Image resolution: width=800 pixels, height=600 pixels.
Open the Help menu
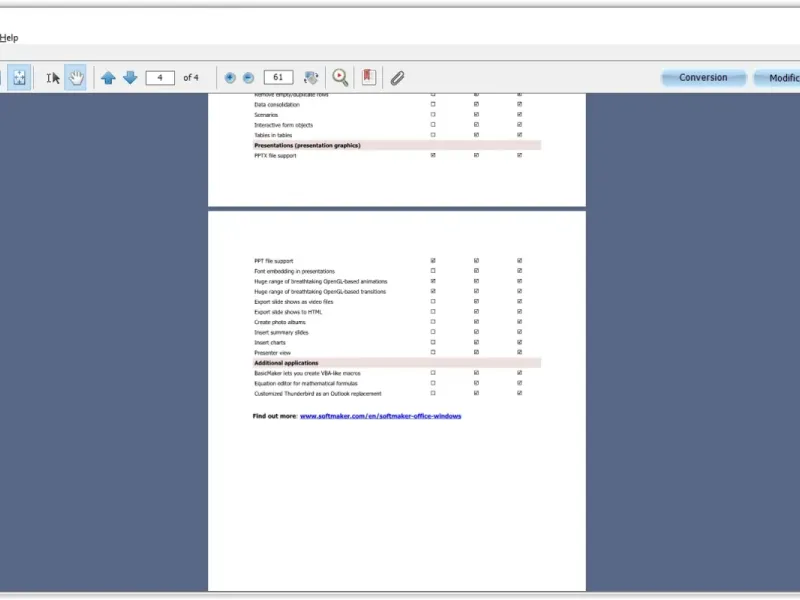[x=9, y=38]
